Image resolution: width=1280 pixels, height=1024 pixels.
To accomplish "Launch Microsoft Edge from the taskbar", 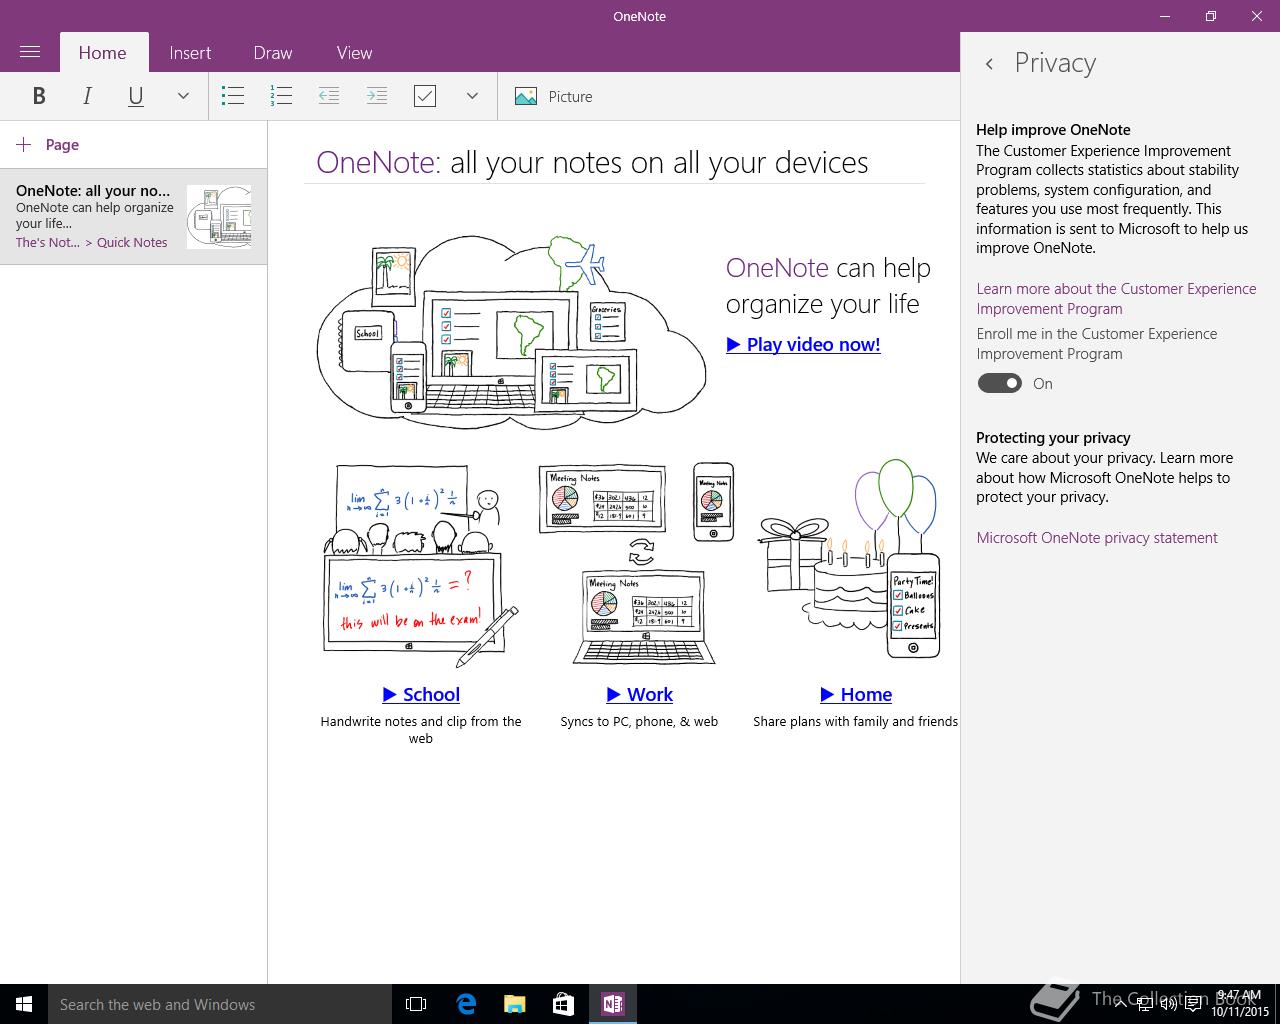I will 466,1004.
